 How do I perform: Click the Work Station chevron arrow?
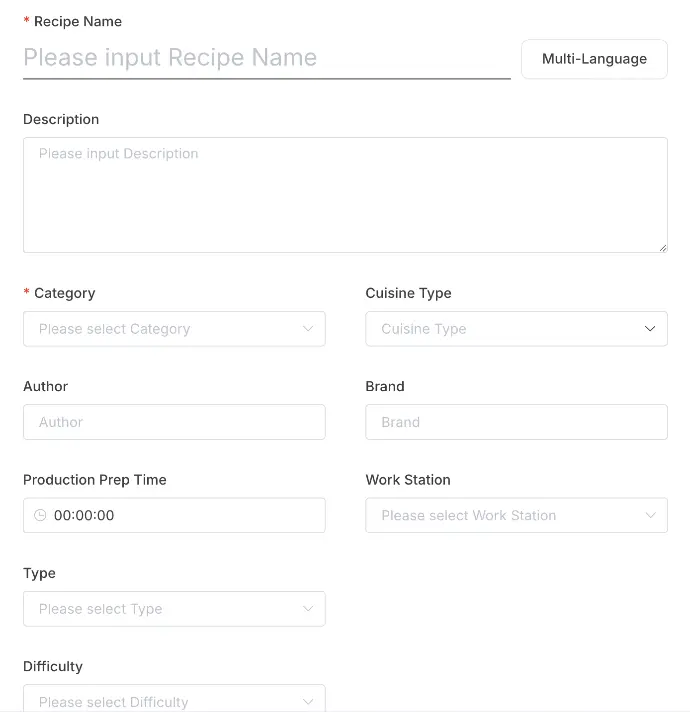(650, 516)
